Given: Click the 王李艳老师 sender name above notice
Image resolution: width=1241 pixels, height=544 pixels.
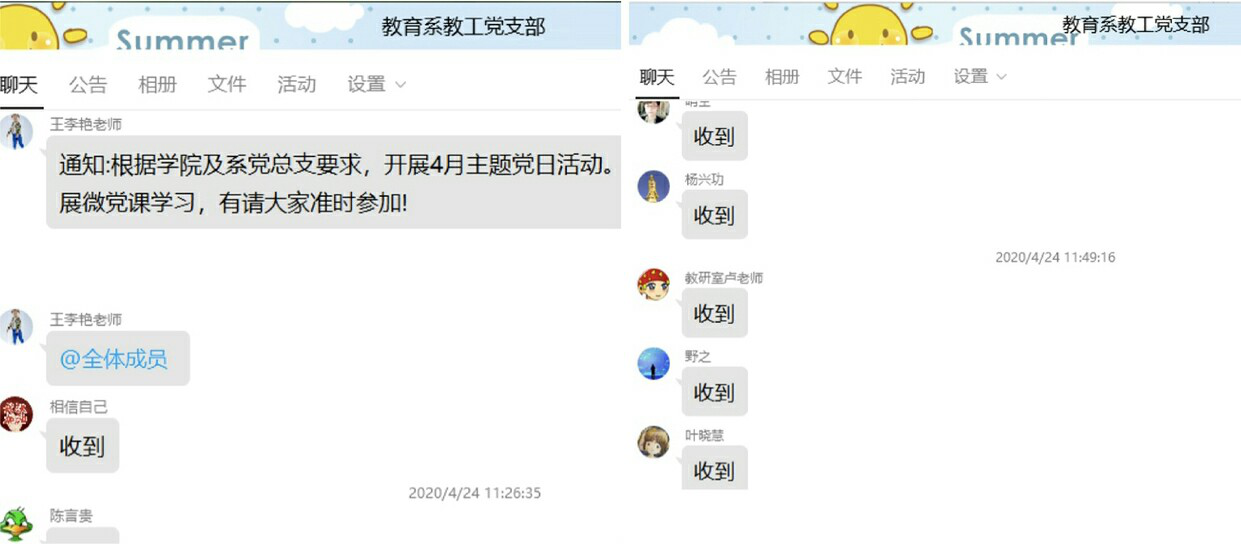Looking at the screenshot, I should pos(86,124).
